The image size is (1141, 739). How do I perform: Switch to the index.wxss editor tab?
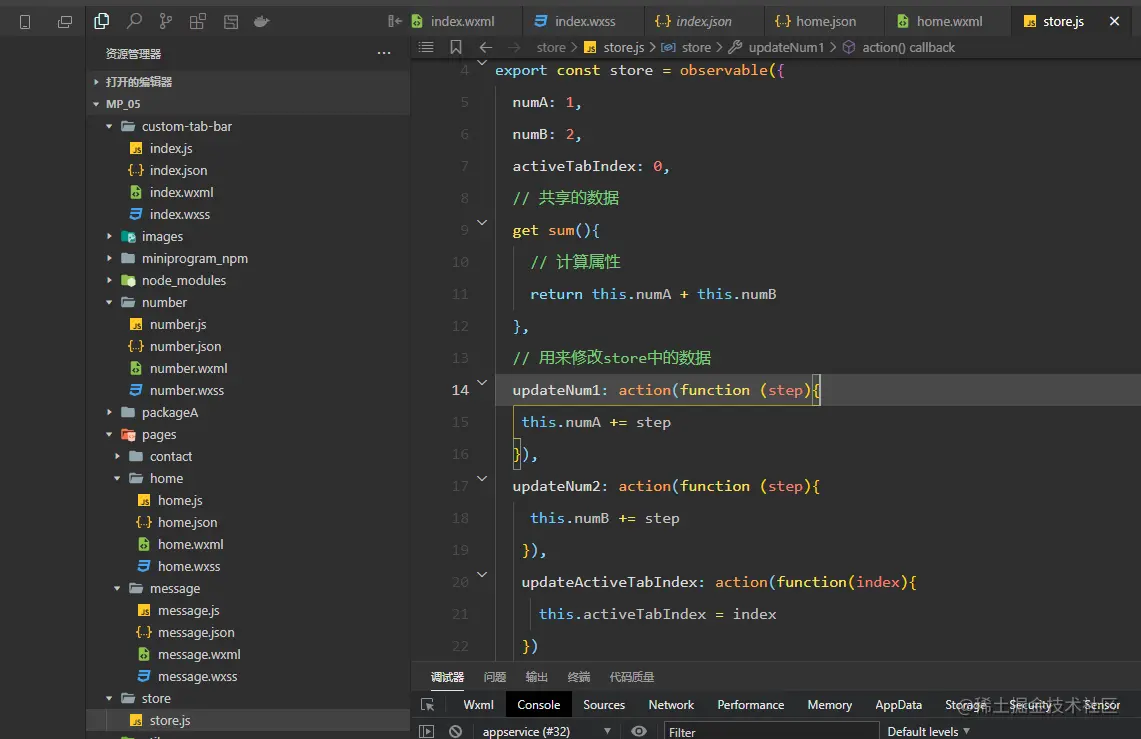[x=584, y=21]
